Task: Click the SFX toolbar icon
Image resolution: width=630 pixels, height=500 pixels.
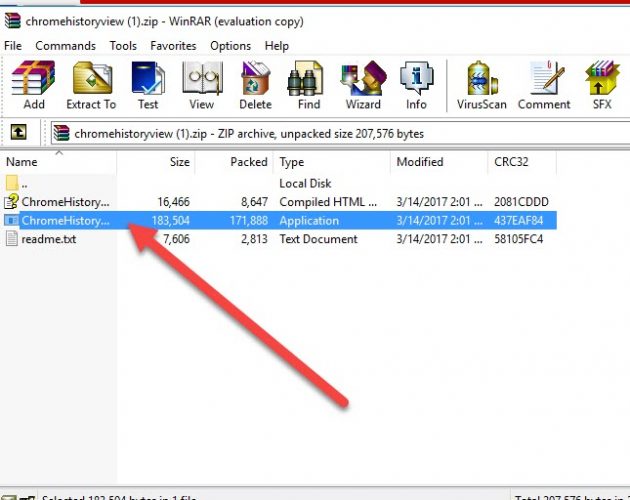Action: [602, 85]
